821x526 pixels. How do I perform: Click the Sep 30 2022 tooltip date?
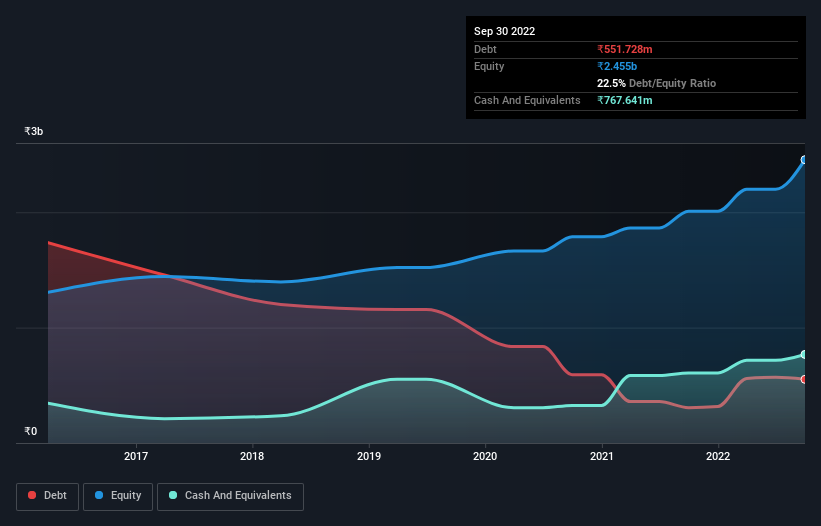[x=504, y=31]
